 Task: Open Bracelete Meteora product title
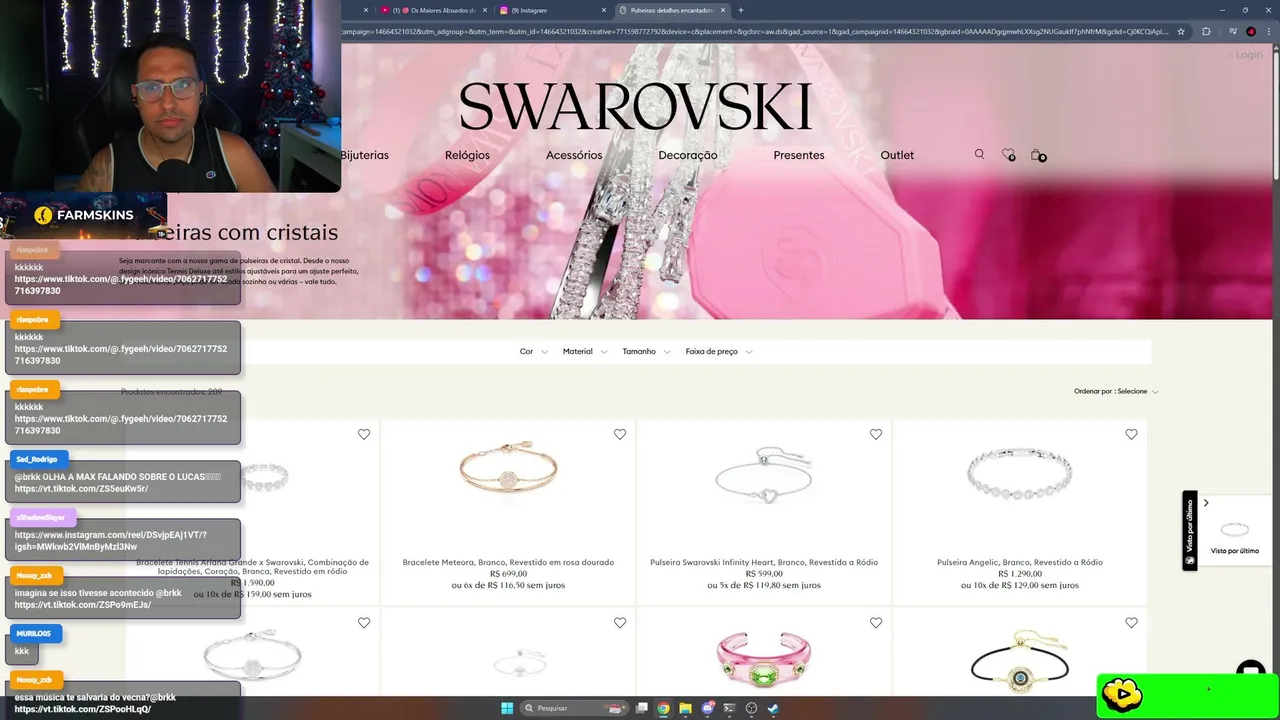508,562
